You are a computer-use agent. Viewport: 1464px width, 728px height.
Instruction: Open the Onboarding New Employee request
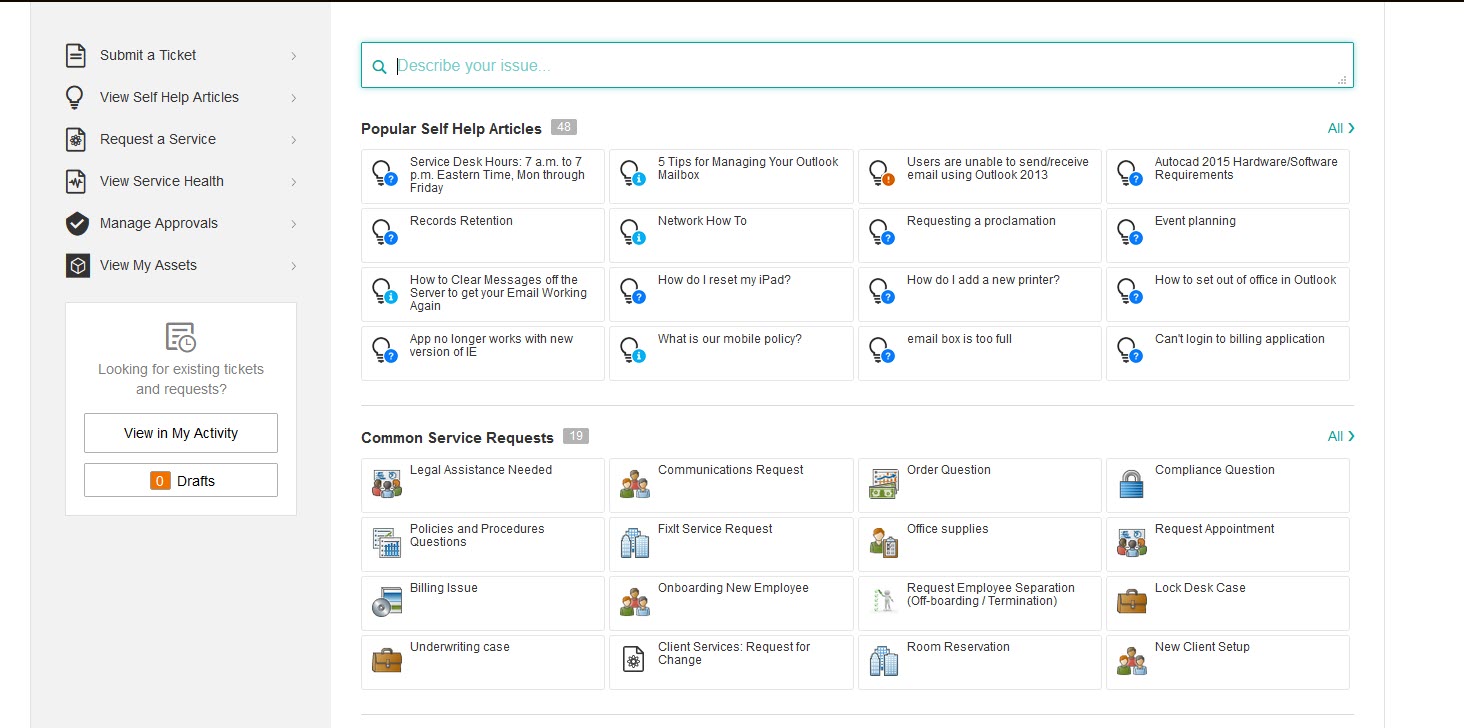point(733,588)
